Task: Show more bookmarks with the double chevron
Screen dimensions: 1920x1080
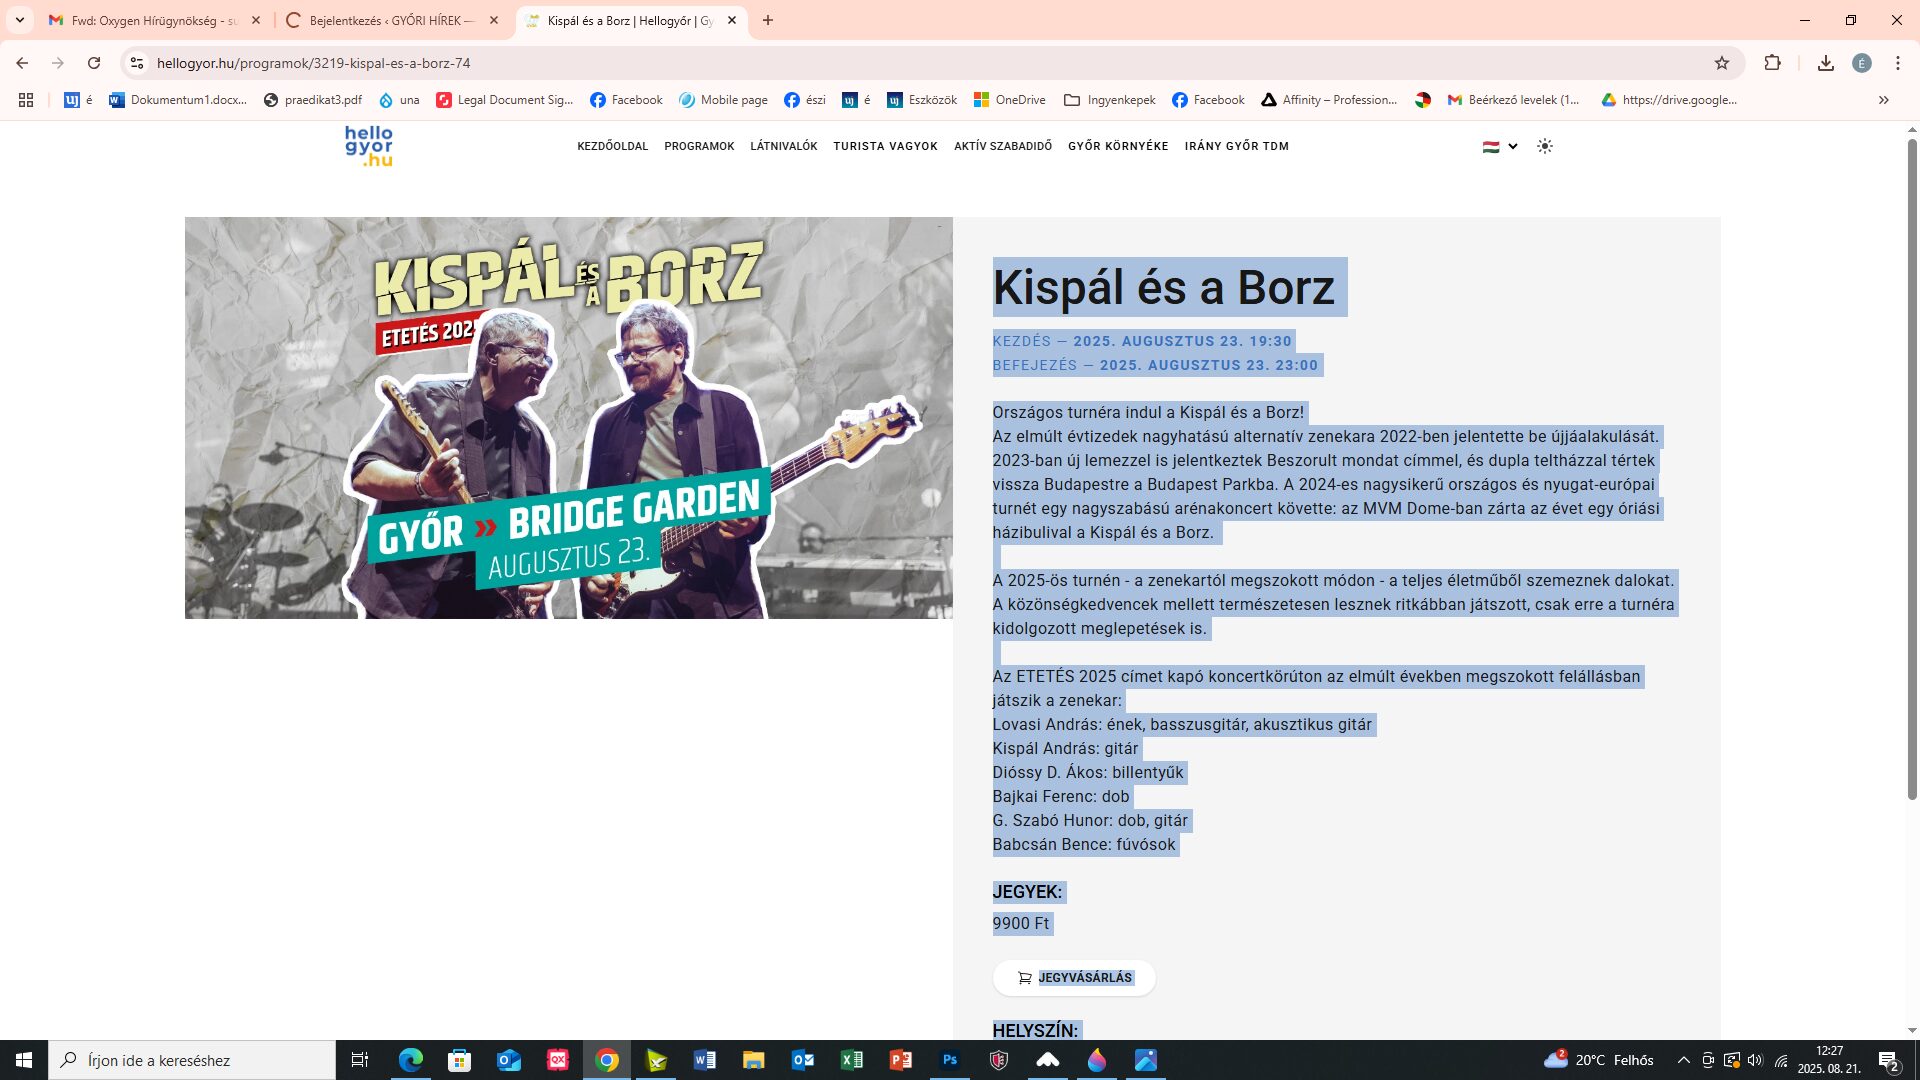Action: click(x=1884, y=100)
